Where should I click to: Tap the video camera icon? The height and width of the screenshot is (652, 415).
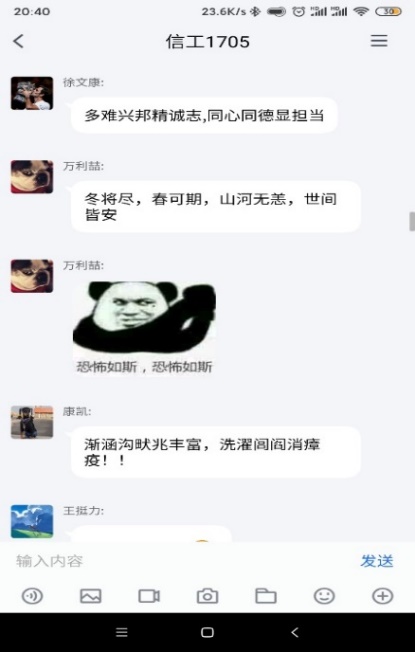pyautogui.click(x=149, y=596)
